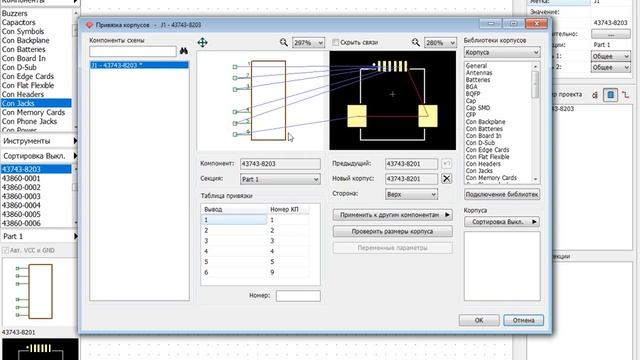Screen dimensions: 640x360
Task: Open the side dropdown set to Верх
Action: coord(411,194)
